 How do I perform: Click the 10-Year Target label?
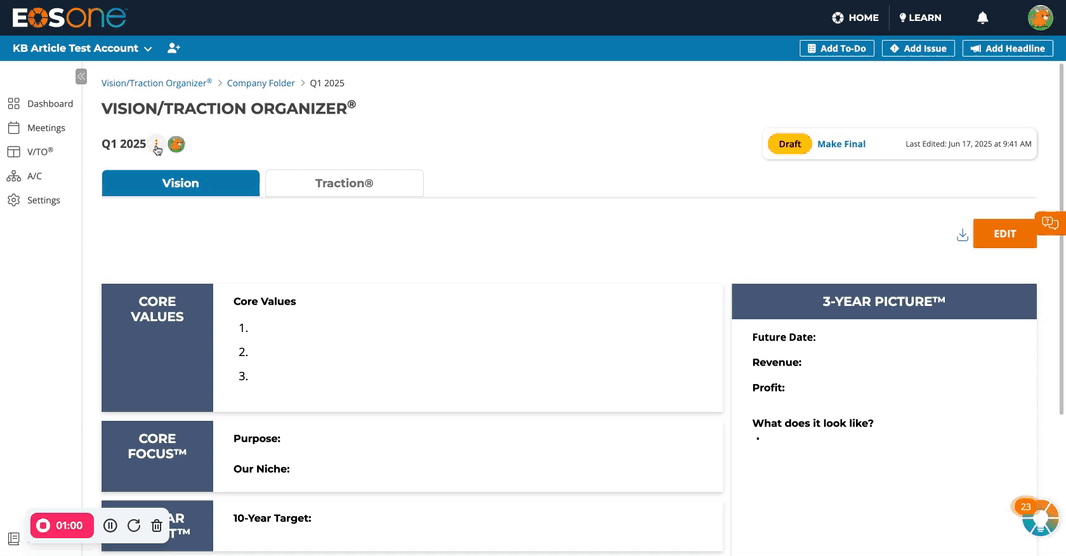(x=272, y=518)
